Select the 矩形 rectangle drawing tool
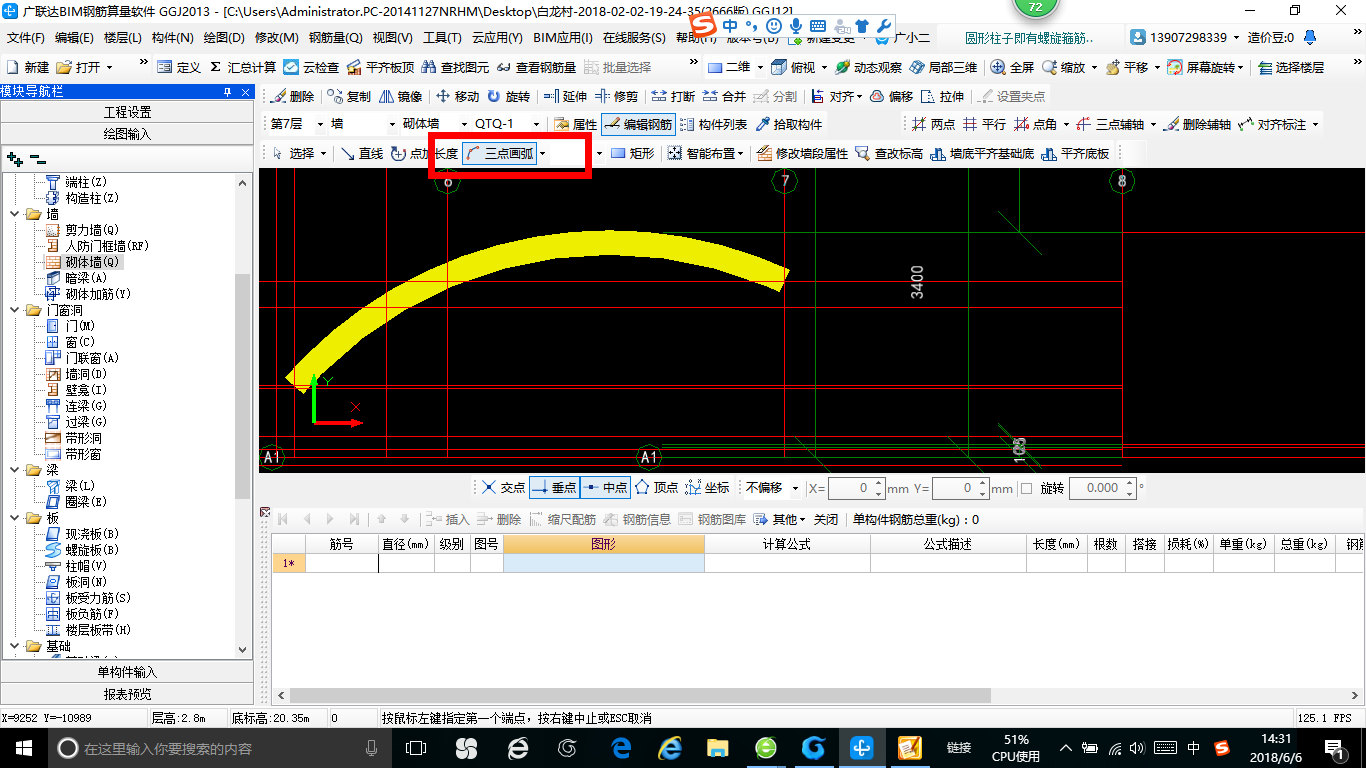Image resolution: width=1366 pixels, height=768 pixels. click(632, 154)
